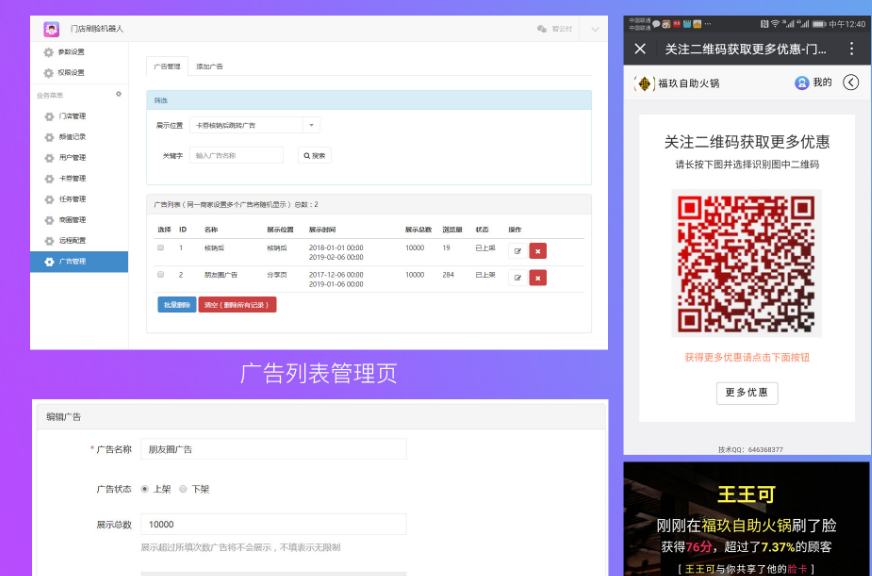Edit the 朋友圈广告 ad in the table
The width and height of the screenshot is (872, 576).
click(518, 278)
